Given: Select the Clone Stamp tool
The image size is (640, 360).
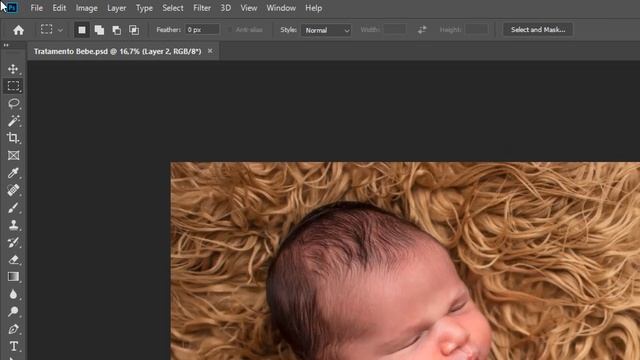Looking at the screenshot, I should pyautogui.click(x=13, y=225).
